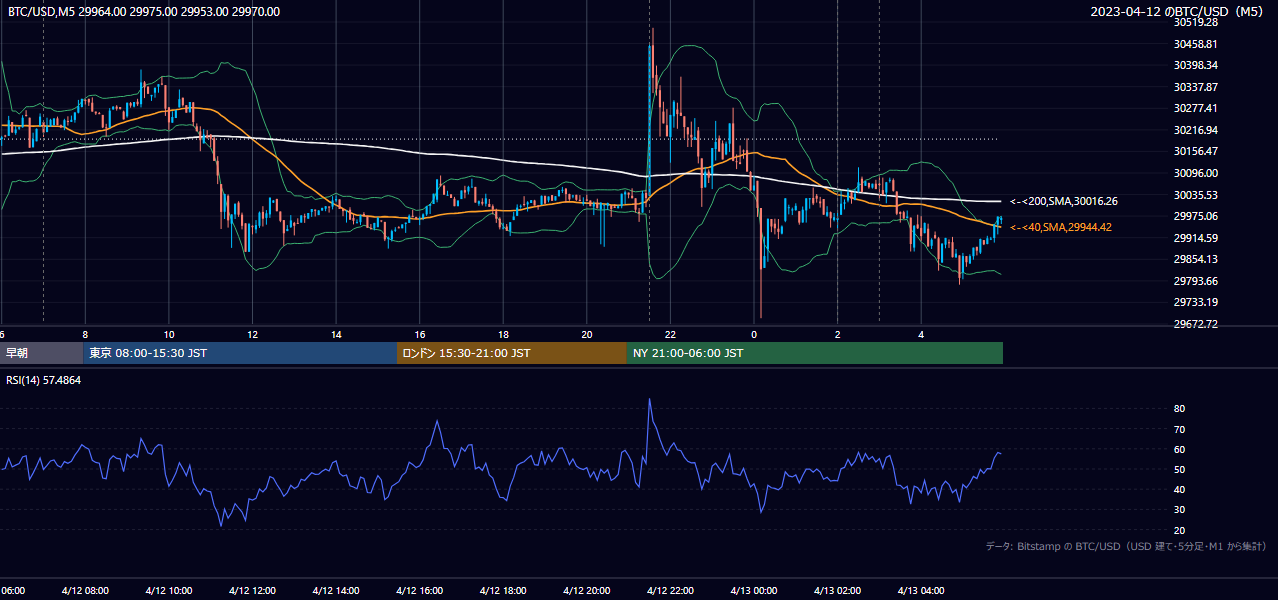Click price scale value 30156.47

pyautogui.click(x=1195, y=151)
